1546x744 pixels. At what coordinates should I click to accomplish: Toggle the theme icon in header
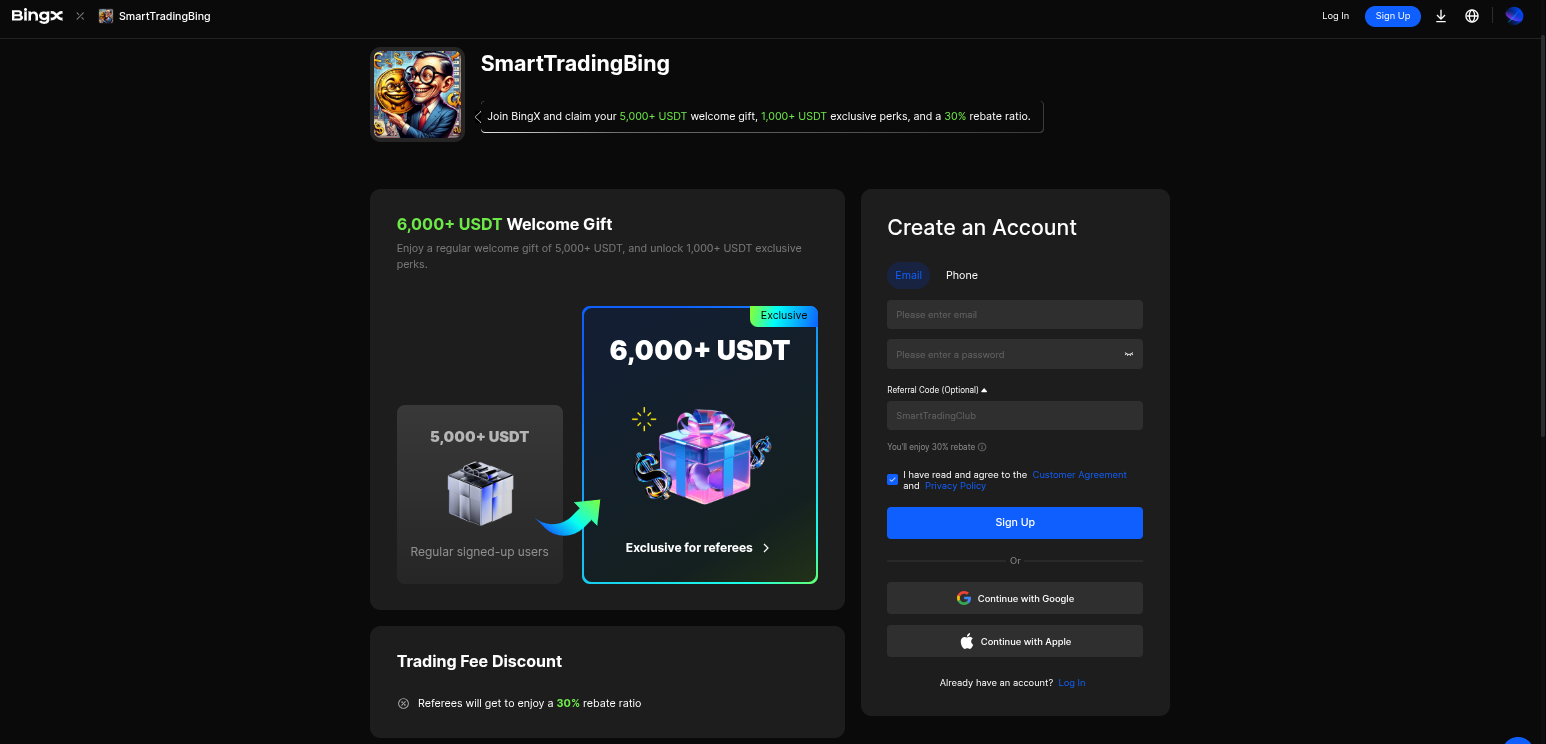click(1514, 16)
